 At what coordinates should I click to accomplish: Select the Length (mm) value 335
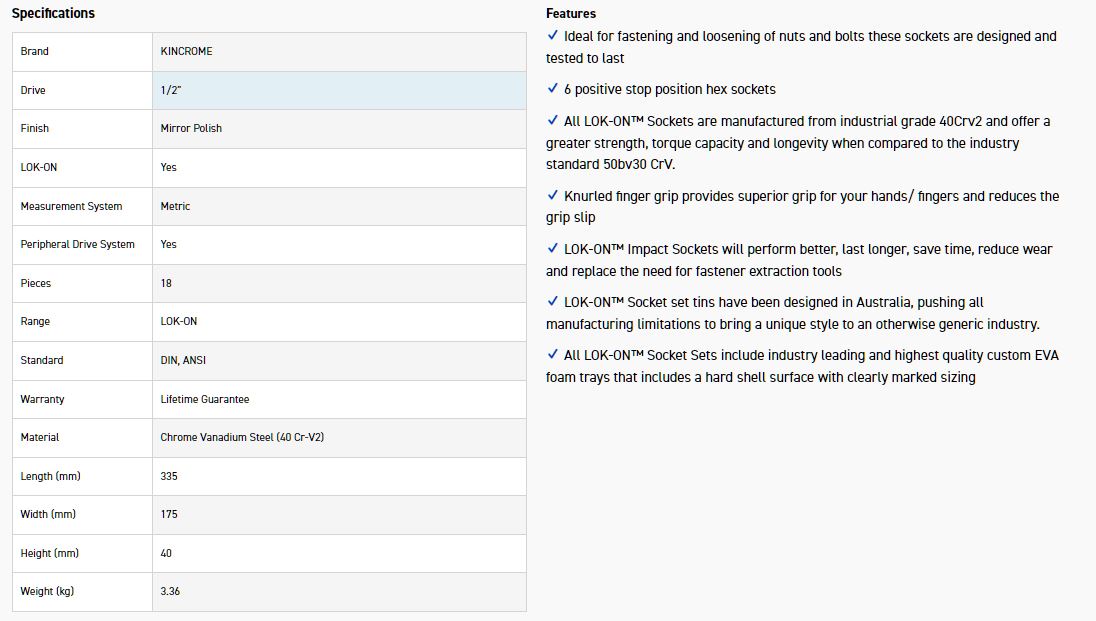point(169,476)
